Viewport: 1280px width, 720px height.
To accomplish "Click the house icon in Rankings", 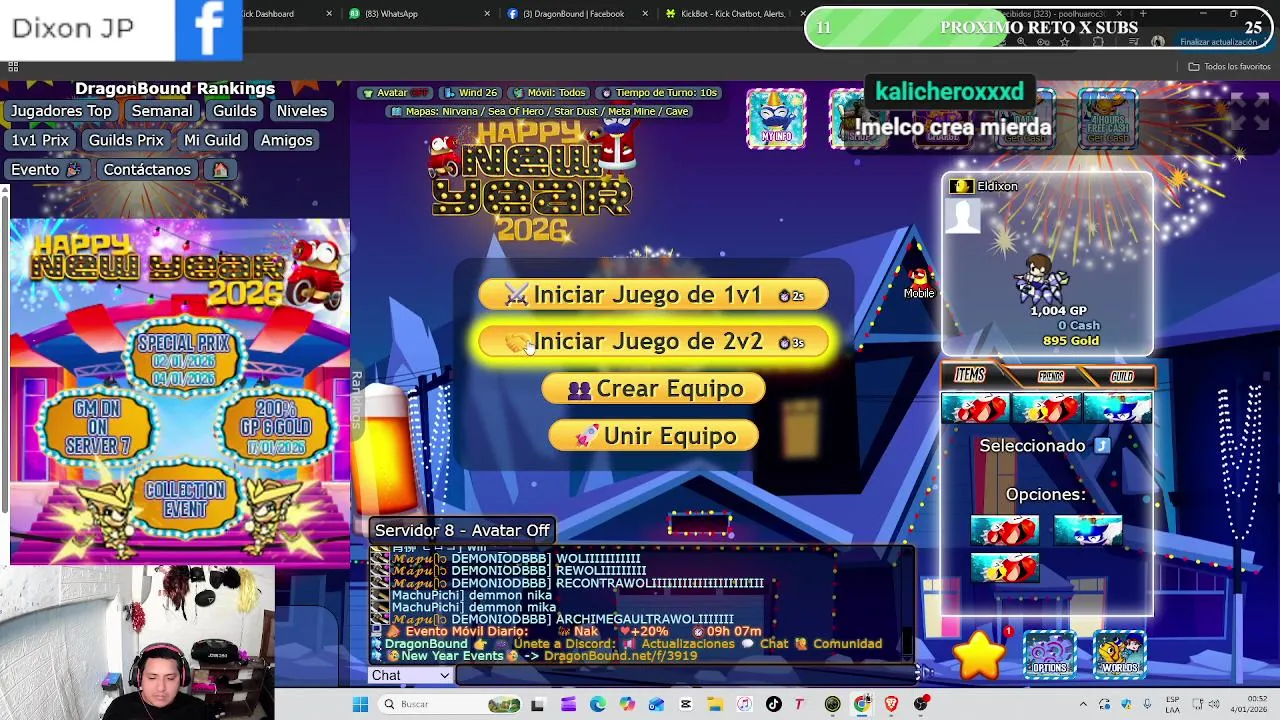I will (x=220, y=169).
